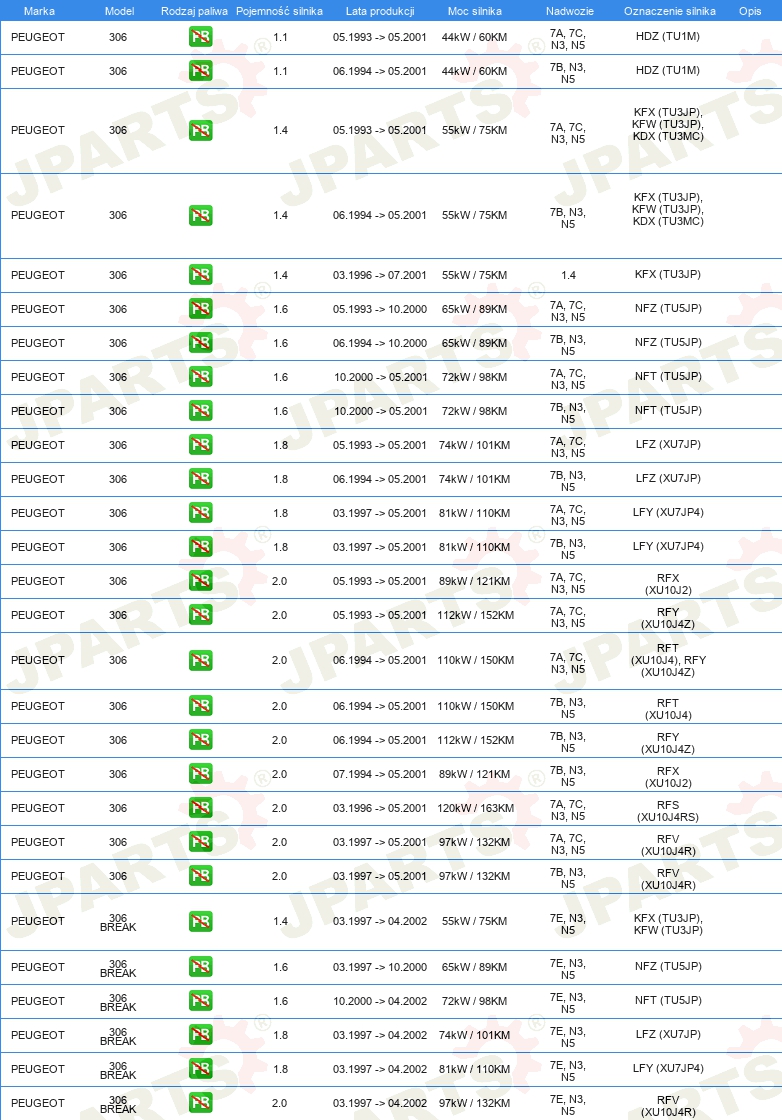Click fuel icon in 89kW row dated 05.1993
782x1120 pixels.
click(201, 581)
